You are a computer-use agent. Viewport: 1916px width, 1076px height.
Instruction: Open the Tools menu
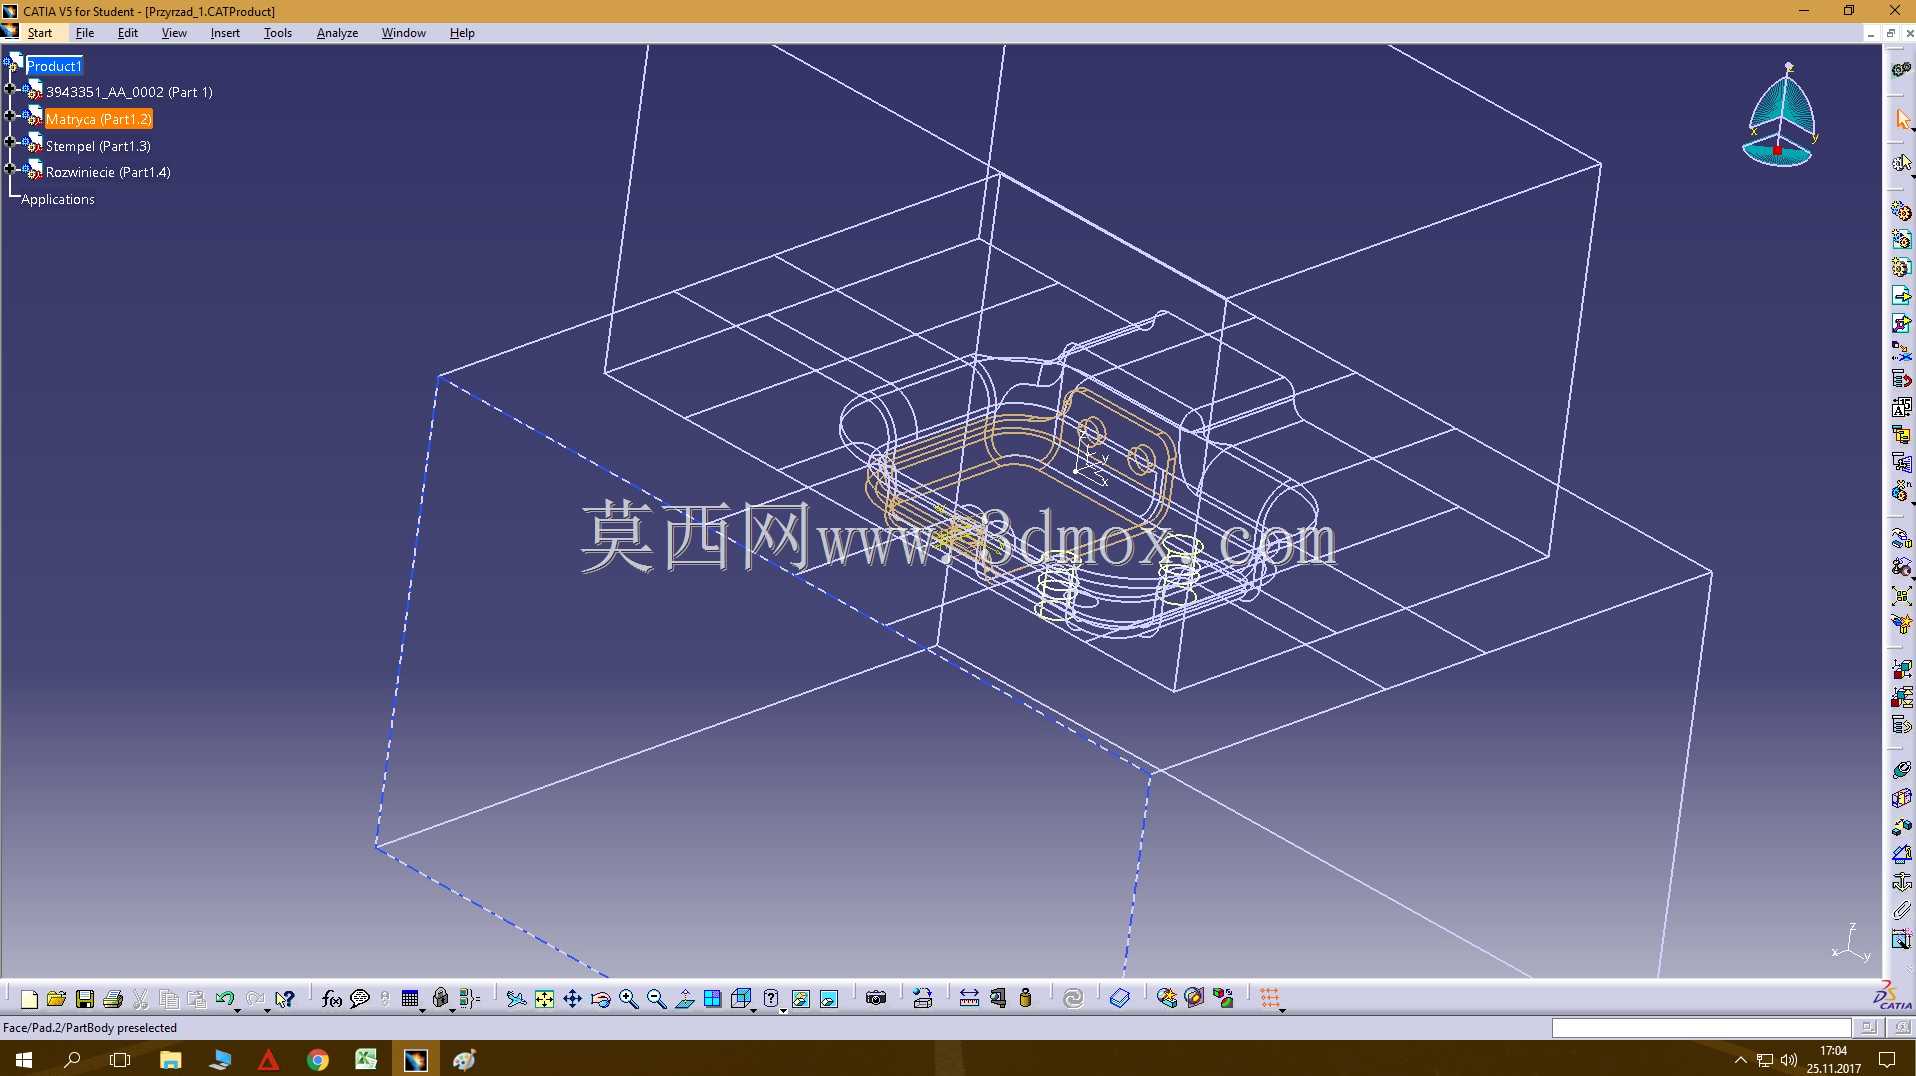[x=278, y=33]
